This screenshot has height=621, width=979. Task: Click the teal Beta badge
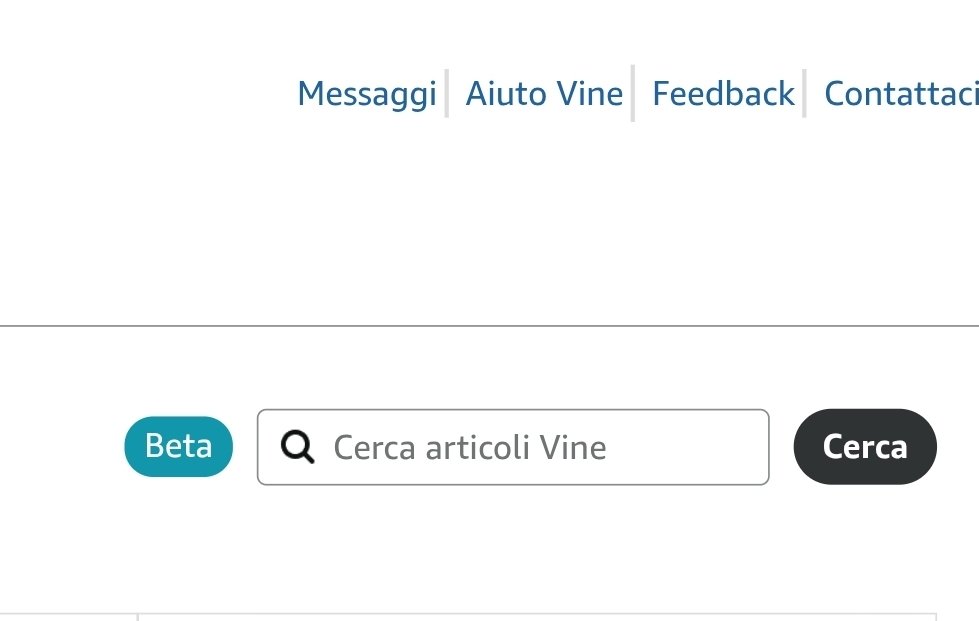tap(178, 446)
